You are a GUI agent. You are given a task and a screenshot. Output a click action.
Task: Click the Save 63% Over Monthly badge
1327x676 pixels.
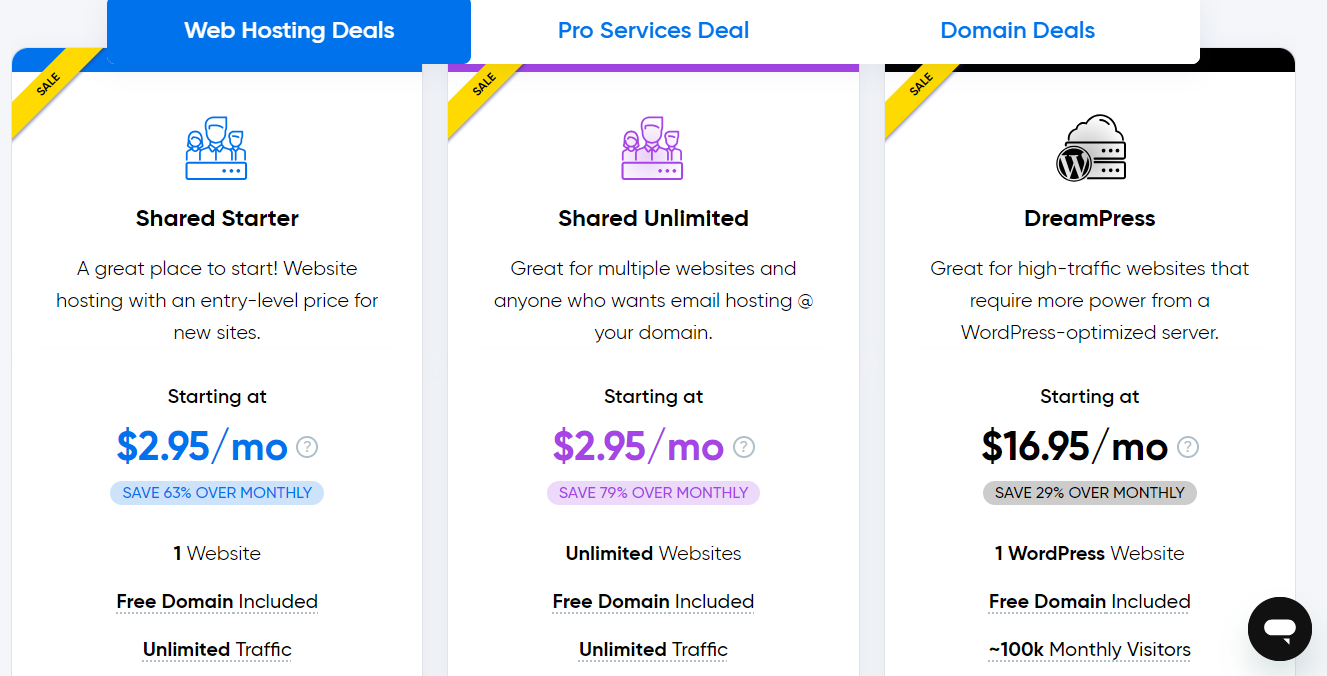(217, 492)
